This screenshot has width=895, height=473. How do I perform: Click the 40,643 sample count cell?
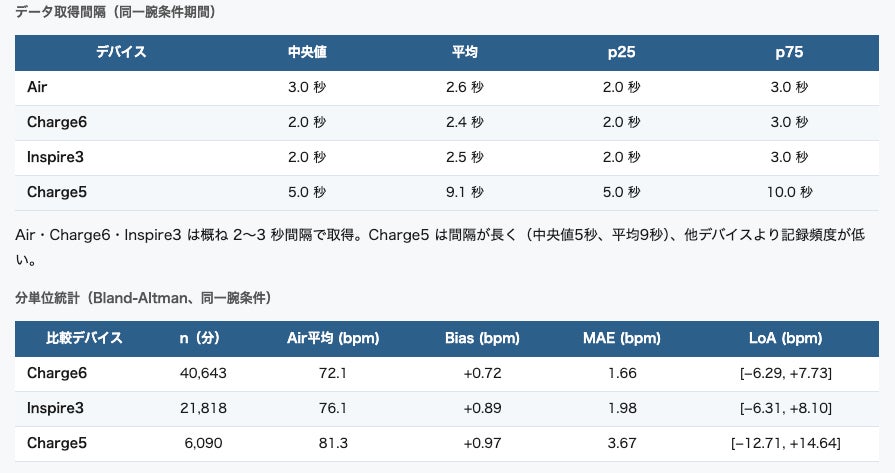[203, 373]
